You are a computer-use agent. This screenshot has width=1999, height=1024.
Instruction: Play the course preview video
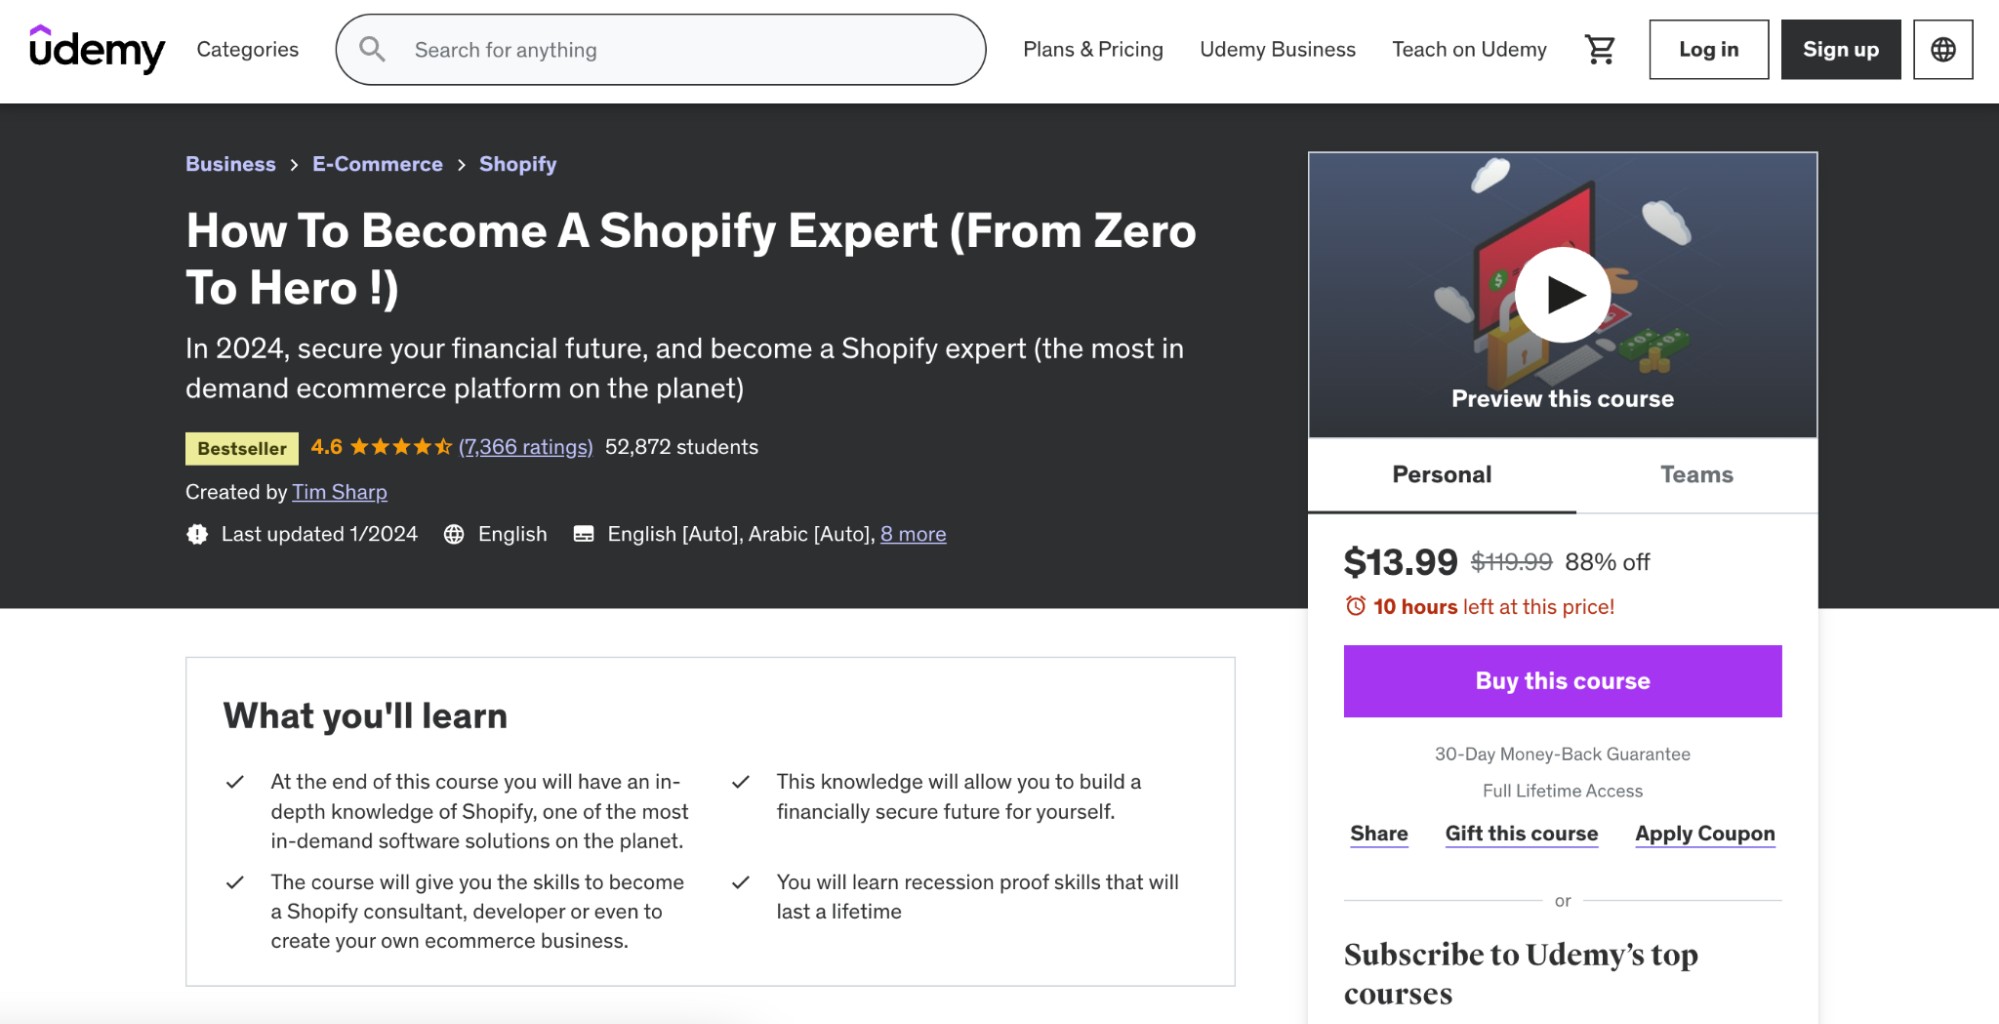pos(1562,295)
